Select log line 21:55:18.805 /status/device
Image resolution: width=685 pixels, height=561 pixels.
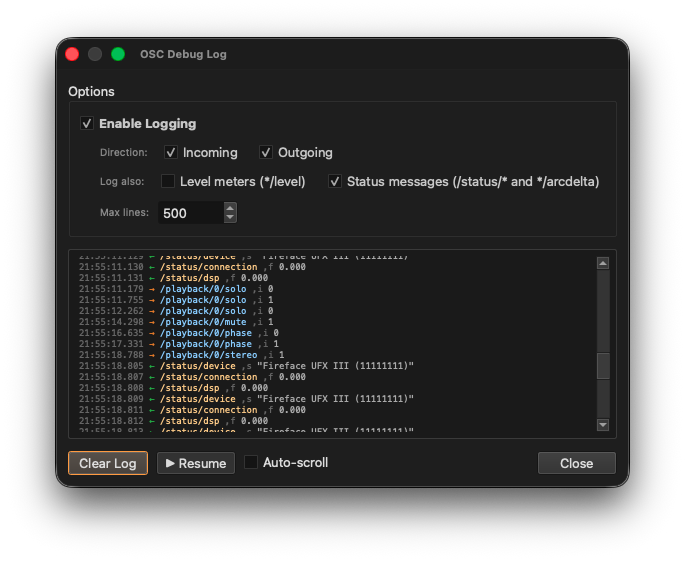coord(246,366)
